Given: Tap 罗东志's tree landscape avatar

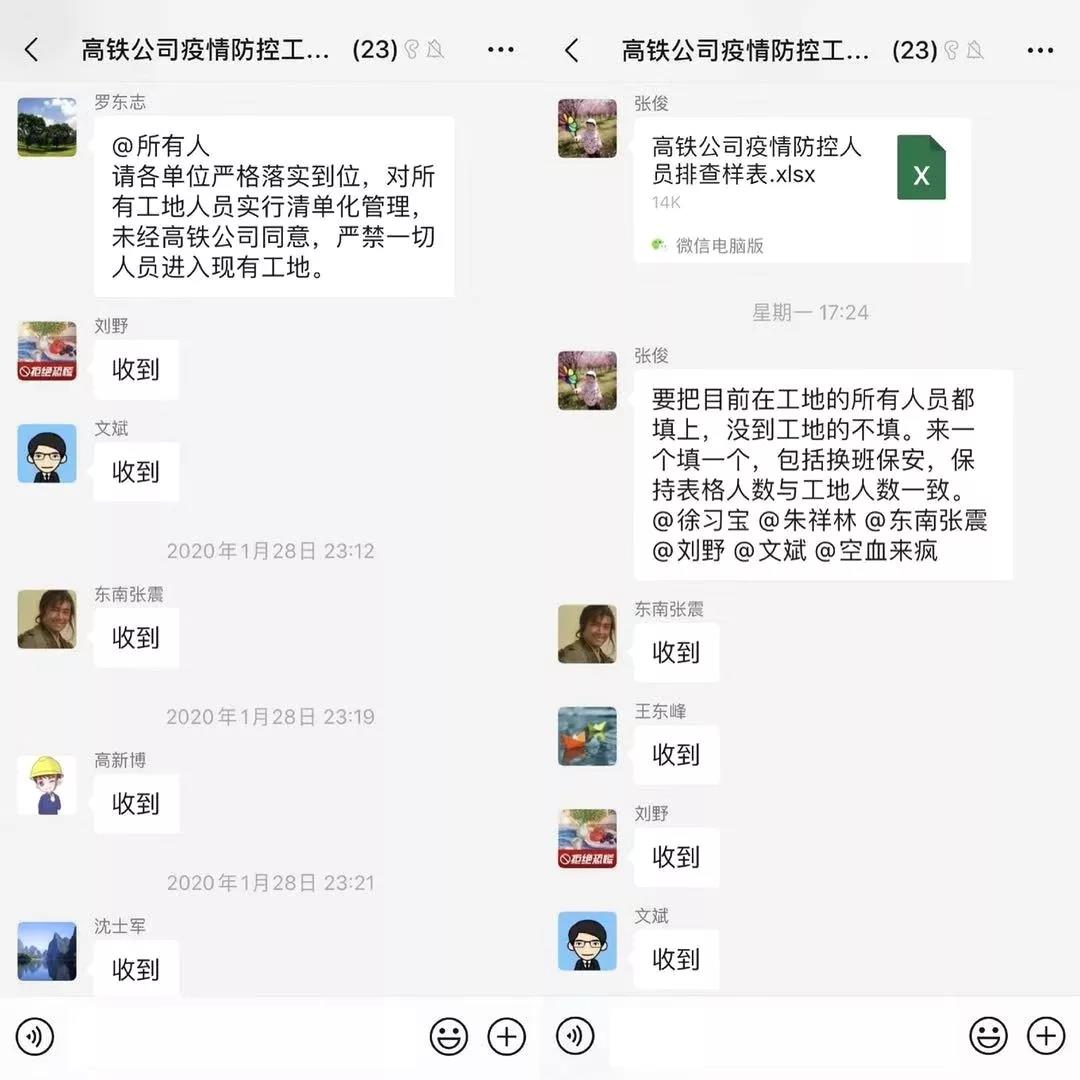Looking at the screenshot, I should click(47, 127).
